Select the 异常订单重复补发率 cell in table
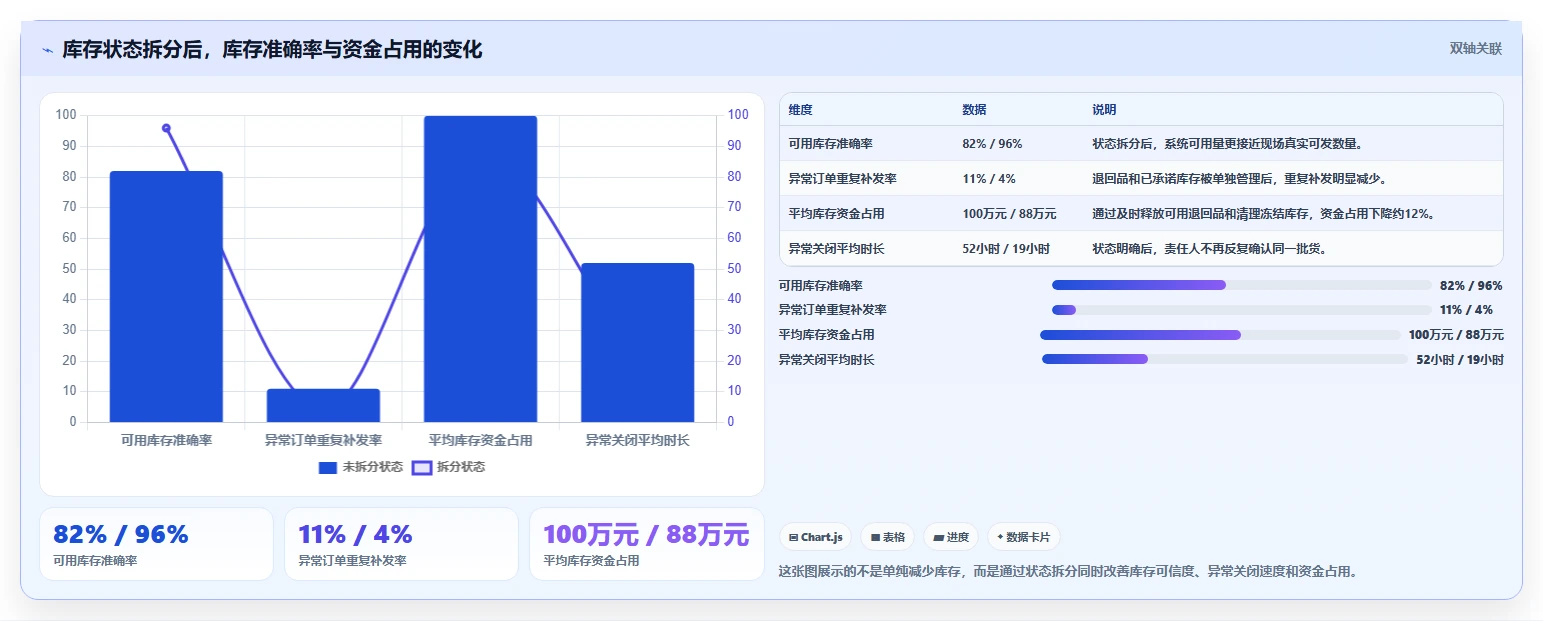This screenshot has width=1543, height=621. pos(842,179)
